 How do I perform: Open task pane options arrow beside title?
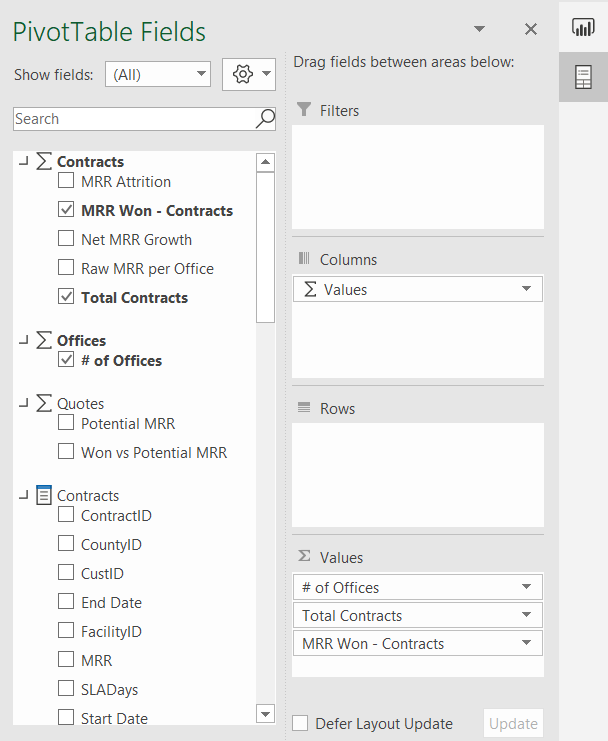coord(480,29)
